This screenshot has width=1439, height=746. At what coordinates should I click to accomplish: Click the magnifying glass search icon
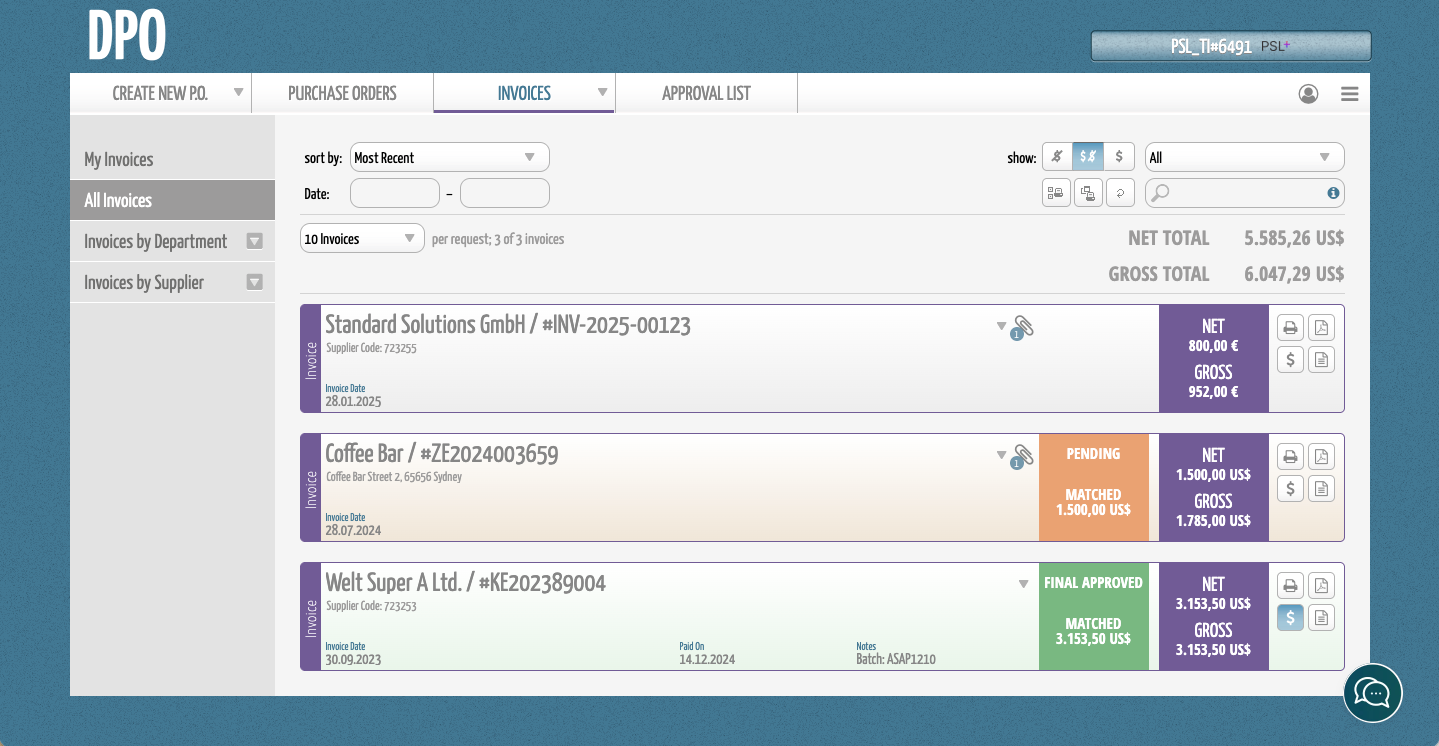tap(1160, 193)
